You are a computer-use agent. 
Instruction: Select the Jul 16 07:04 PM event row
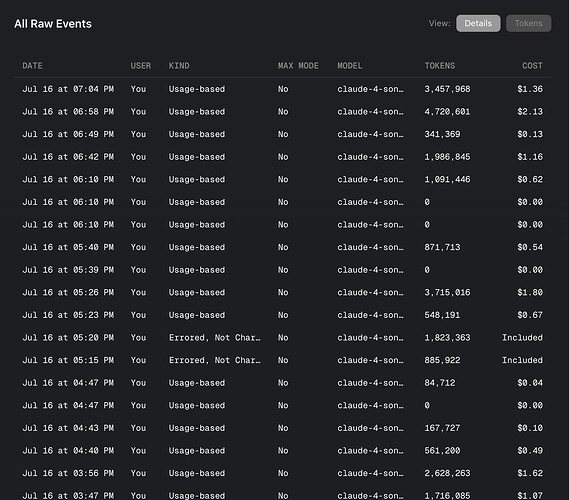[x=283, y=89]
